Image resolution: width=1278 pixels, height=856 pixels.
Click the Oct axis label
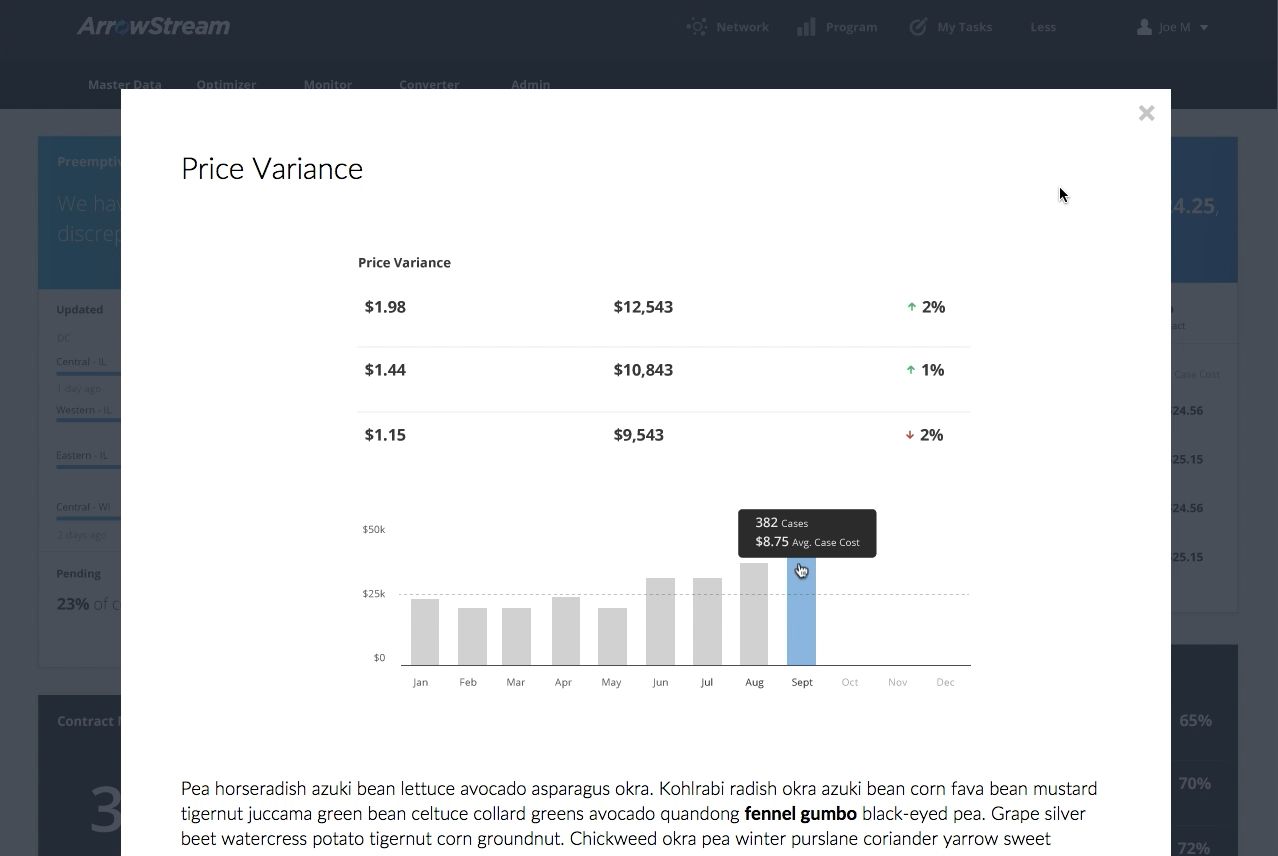click(850, 682)
